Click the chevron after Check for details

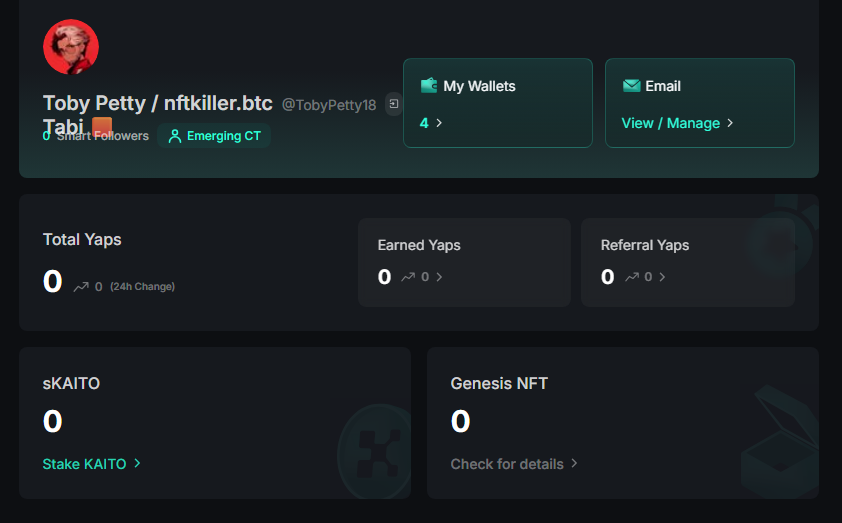(574, 463)
